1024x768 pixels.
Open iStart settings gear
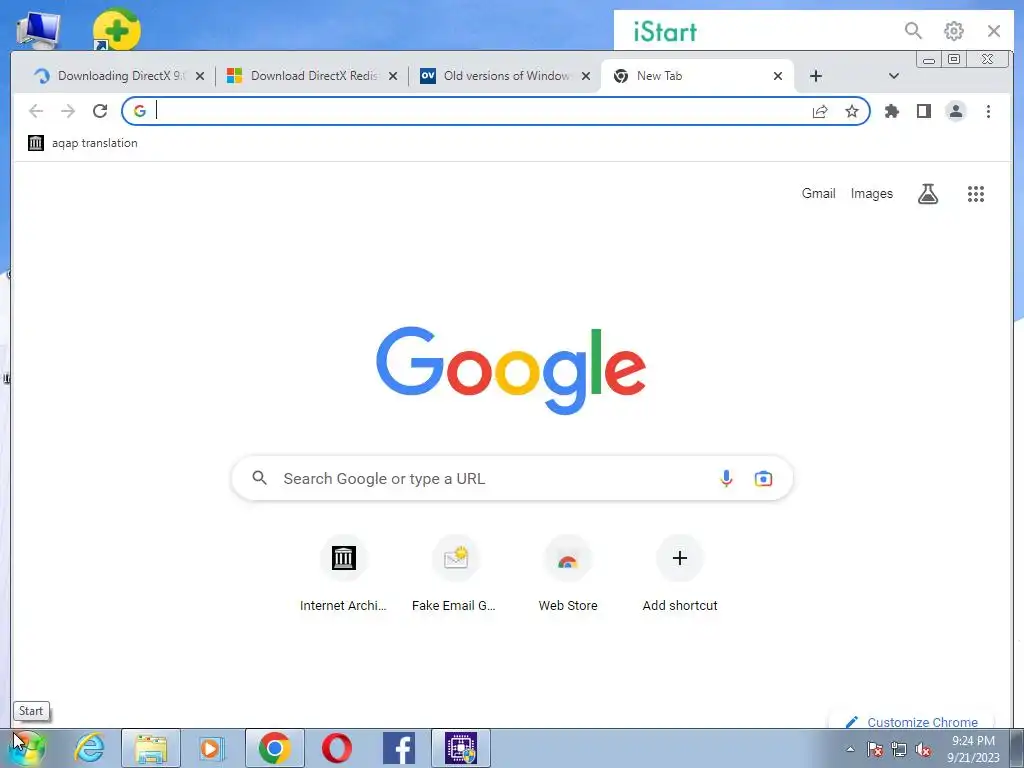(x=953, y=31)
